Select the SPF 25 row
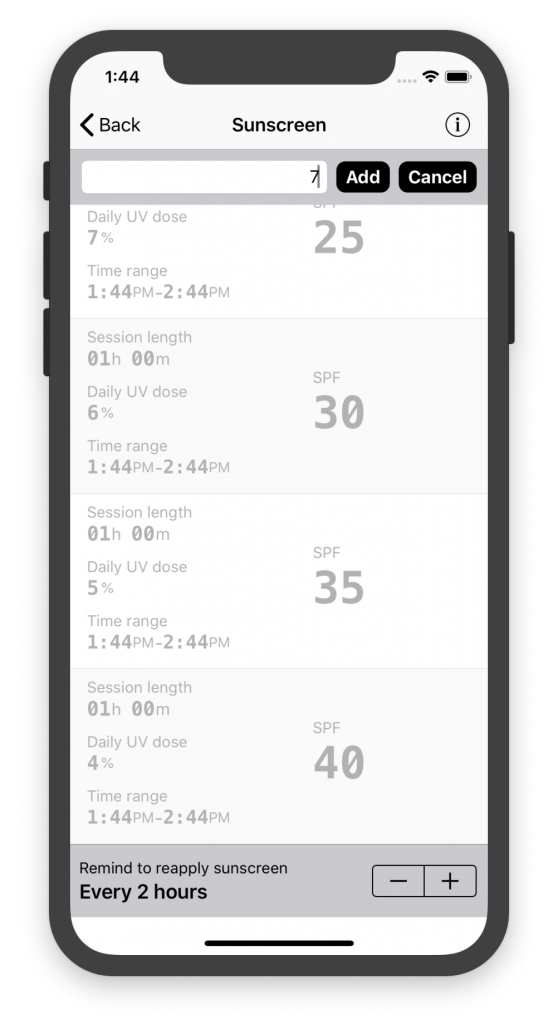 [279, 262]
